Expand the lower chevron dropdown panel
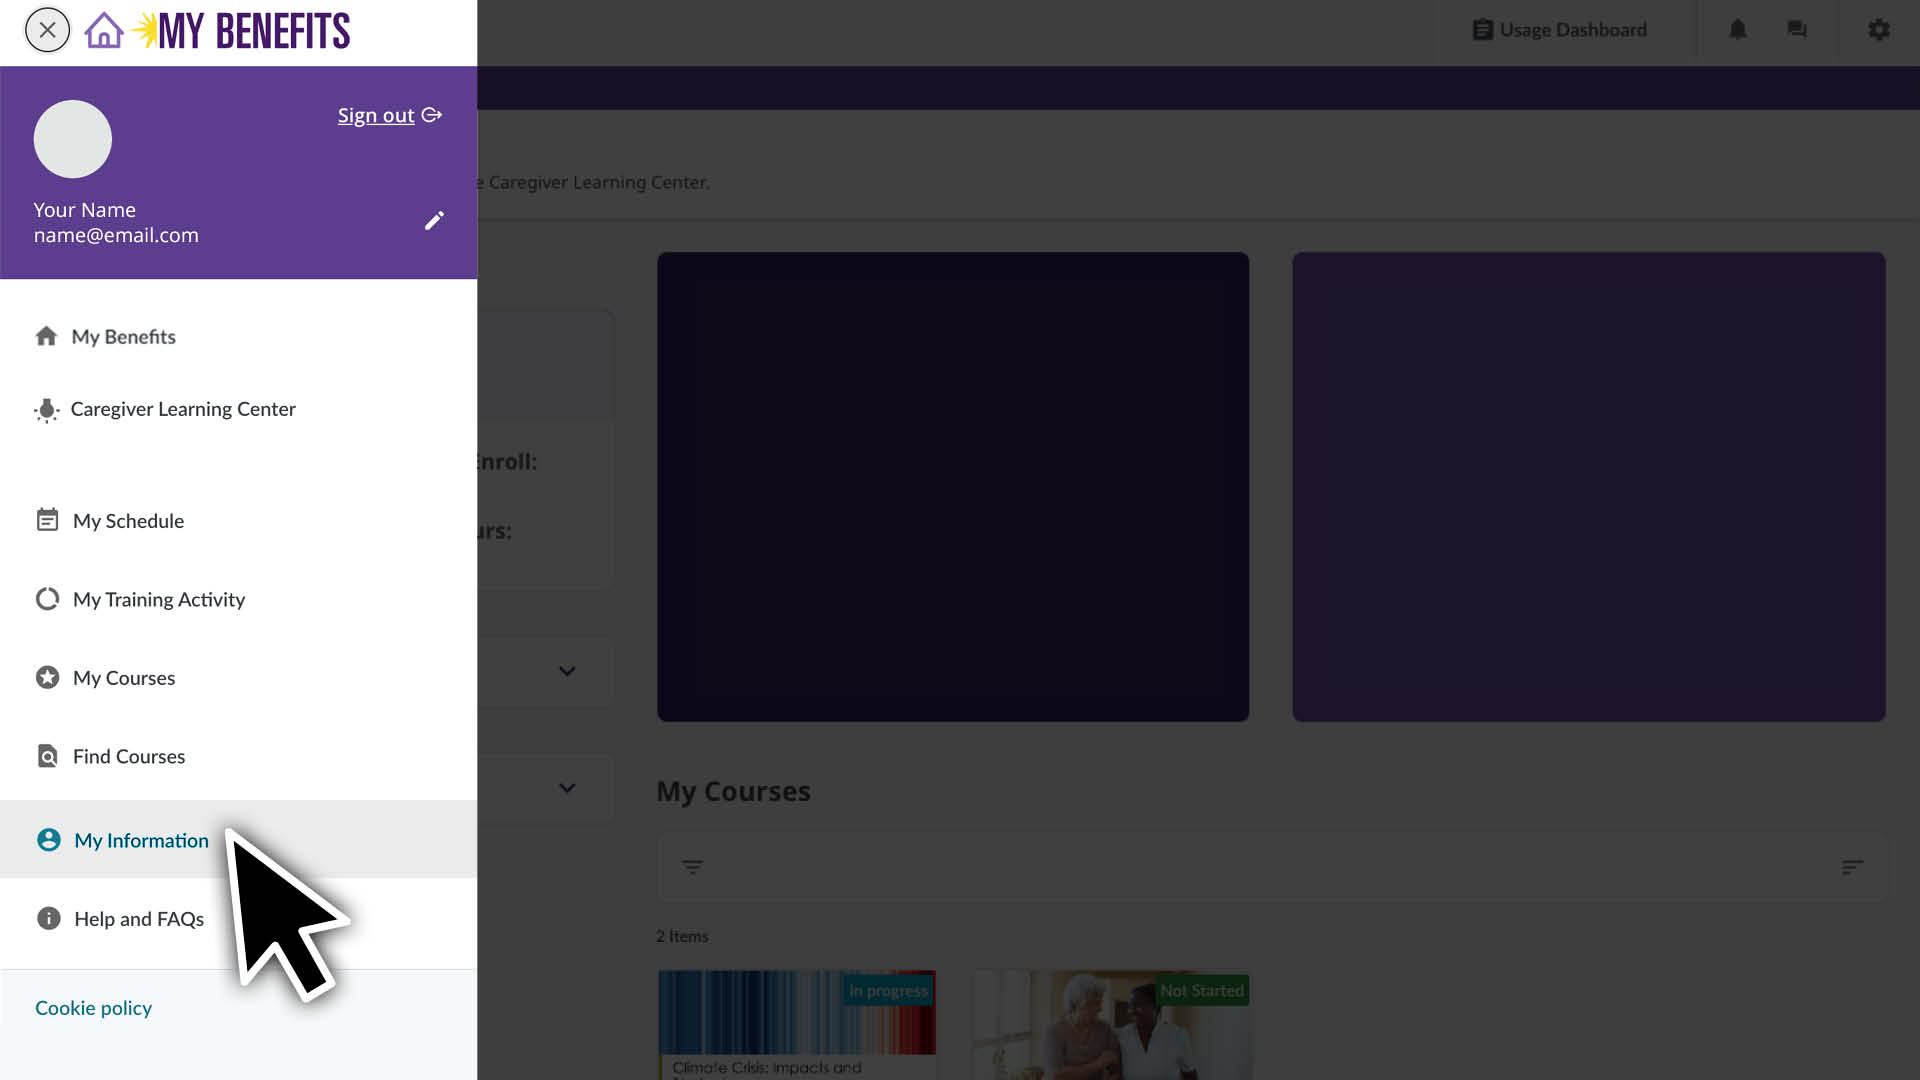This screenshot has height=1080, width=1920. [x=567, y=788]
